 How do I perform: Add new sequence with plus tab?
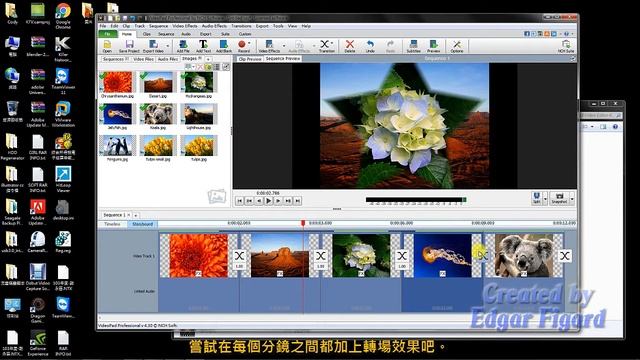point(136,215)
